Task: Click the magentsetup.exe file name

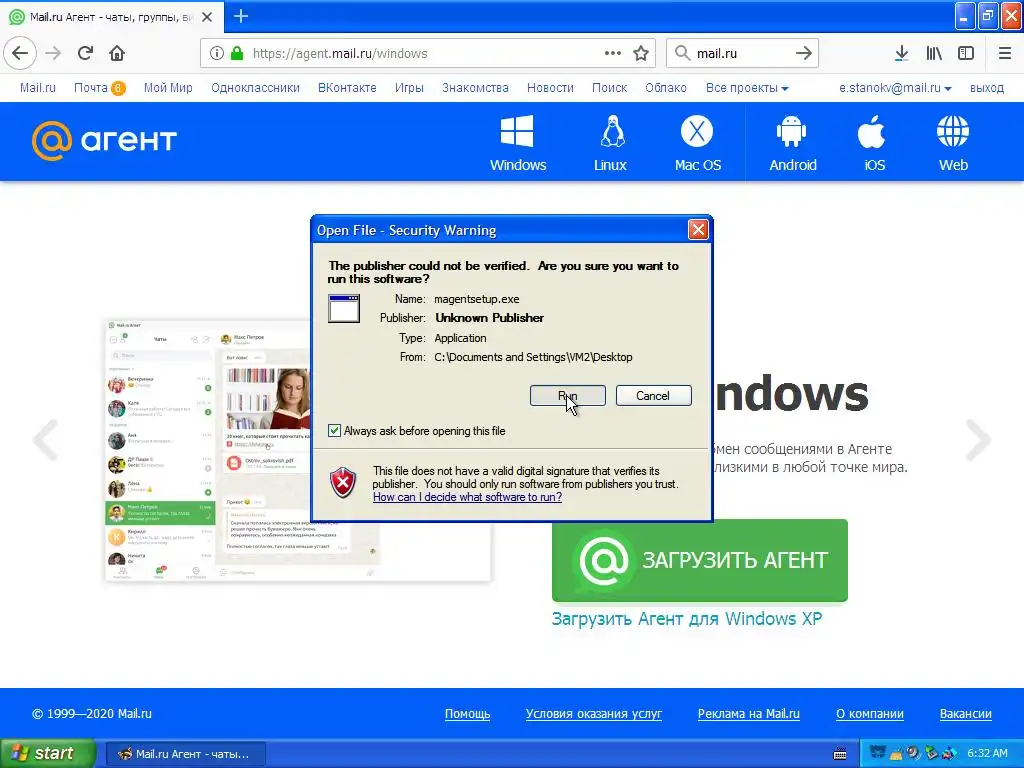Action: pos(477,299)
